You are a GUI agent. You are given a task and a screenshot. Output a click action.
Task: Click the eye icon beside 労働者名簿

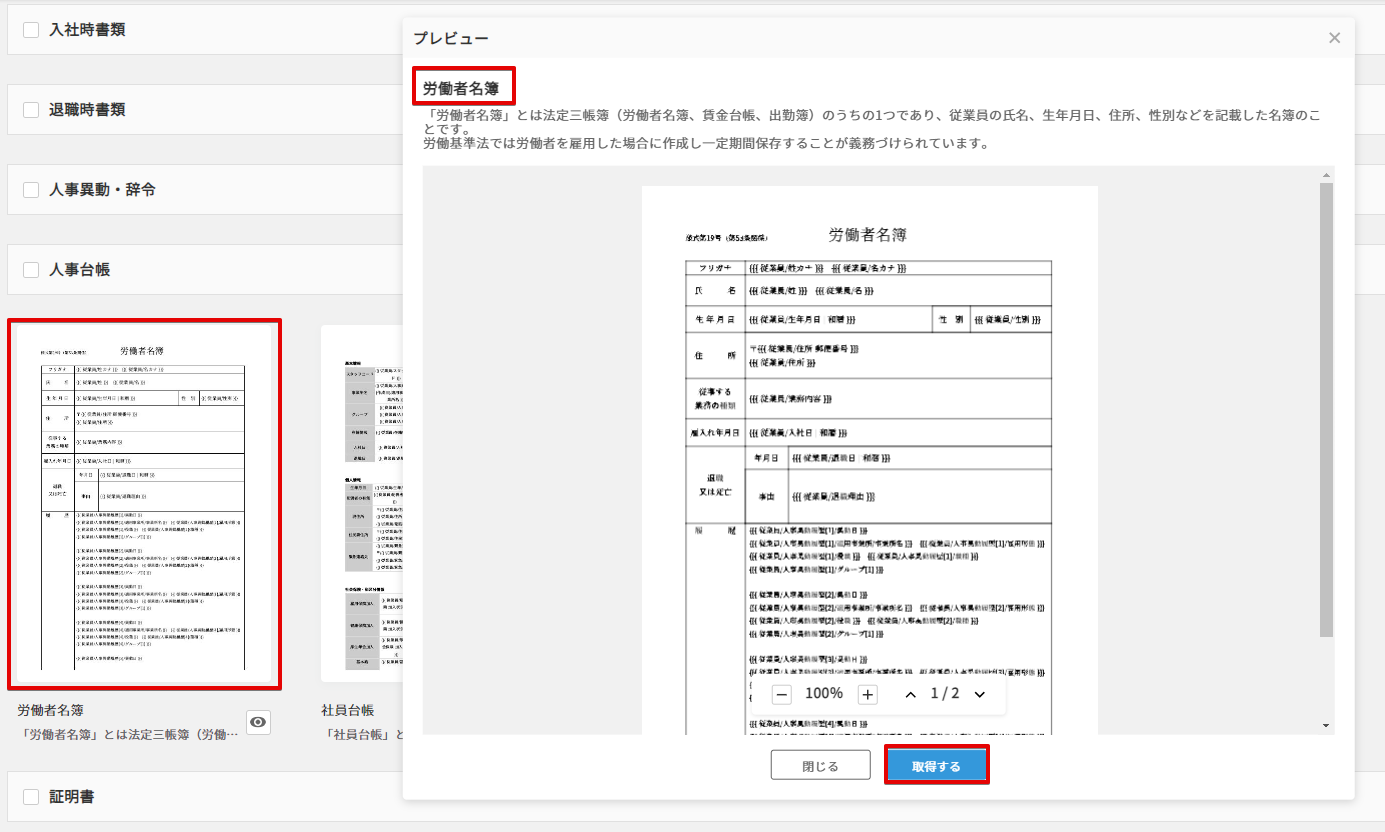[258, 722]
